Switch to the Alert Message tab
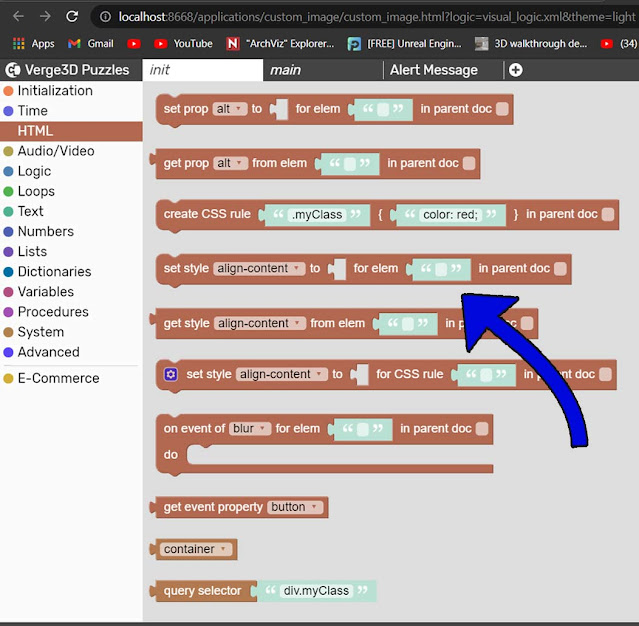Screen dimensions: 639x626 pos(443,70)
